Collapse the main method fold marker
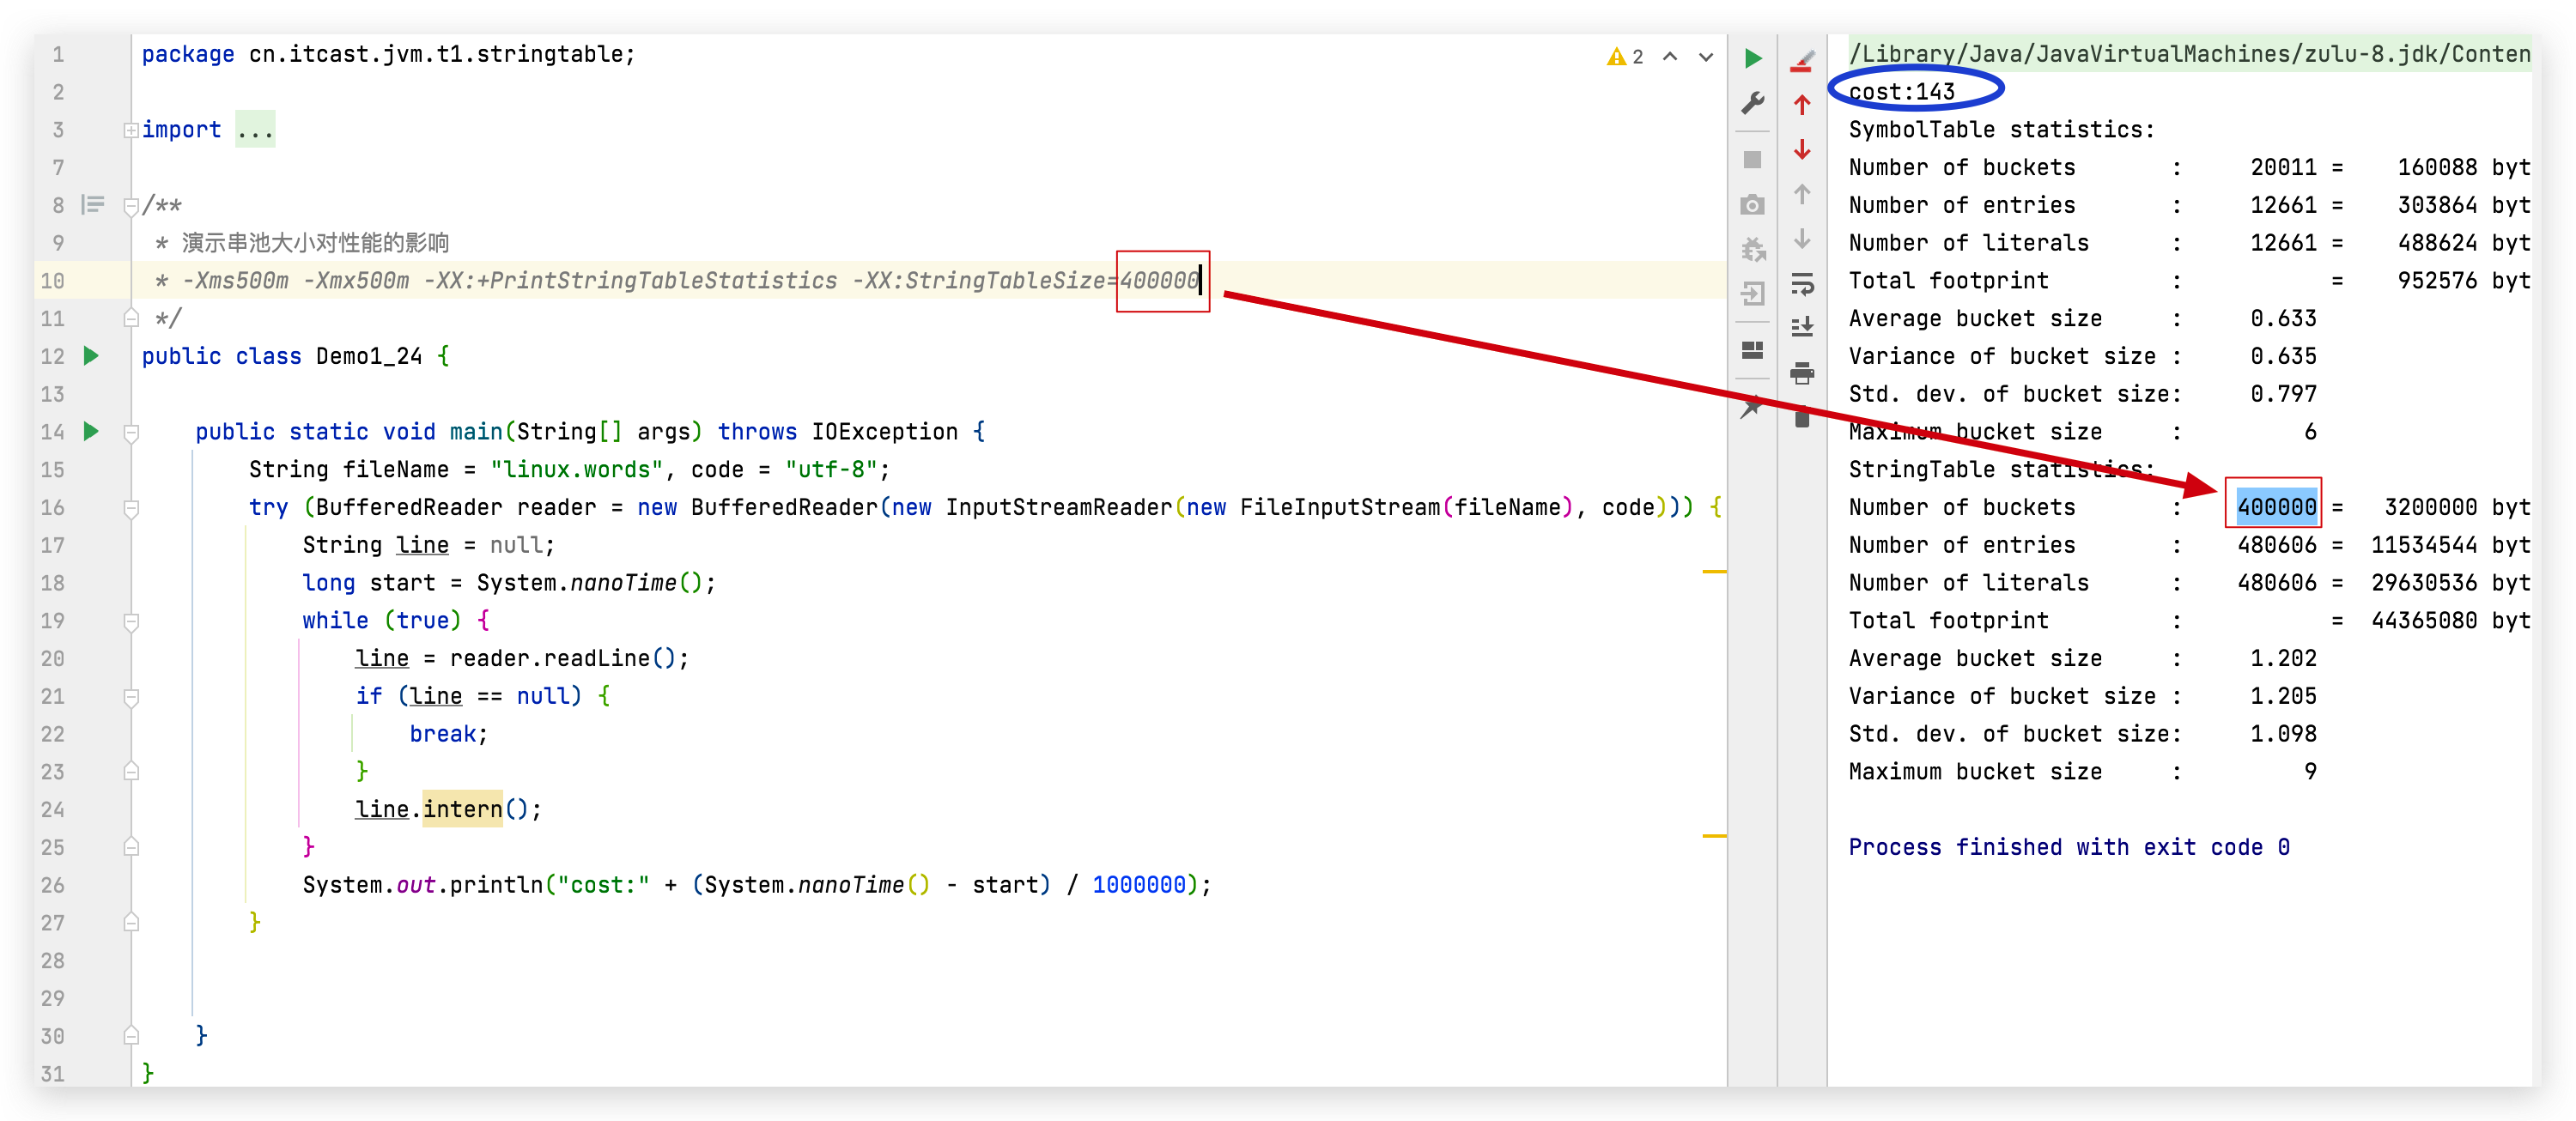The height and width of the screenshot is (1121, 2576). click(131, 433)
